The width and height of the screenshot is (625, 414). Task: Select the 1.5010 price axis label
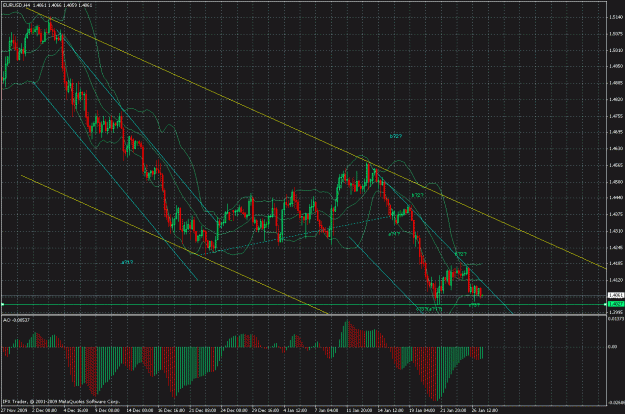click(x=616, y=50)
